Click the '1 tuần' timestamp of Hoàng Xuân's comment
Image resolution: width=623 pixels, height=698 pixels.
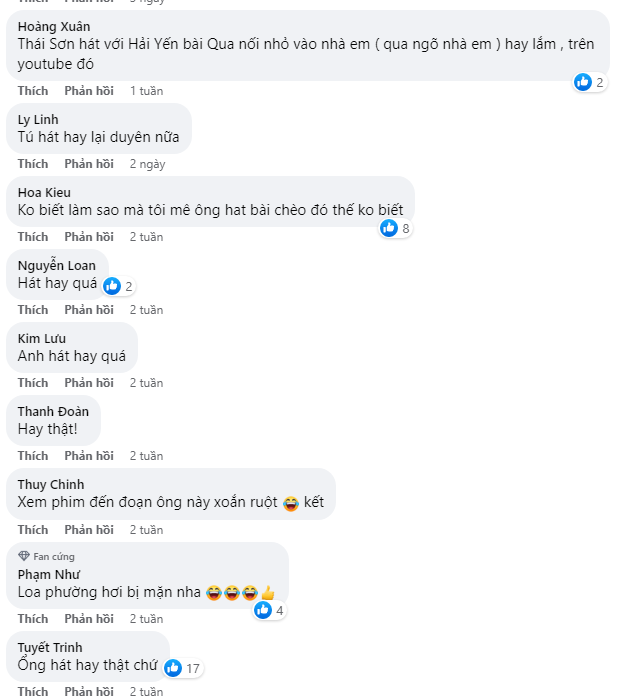tap(146, 91)
